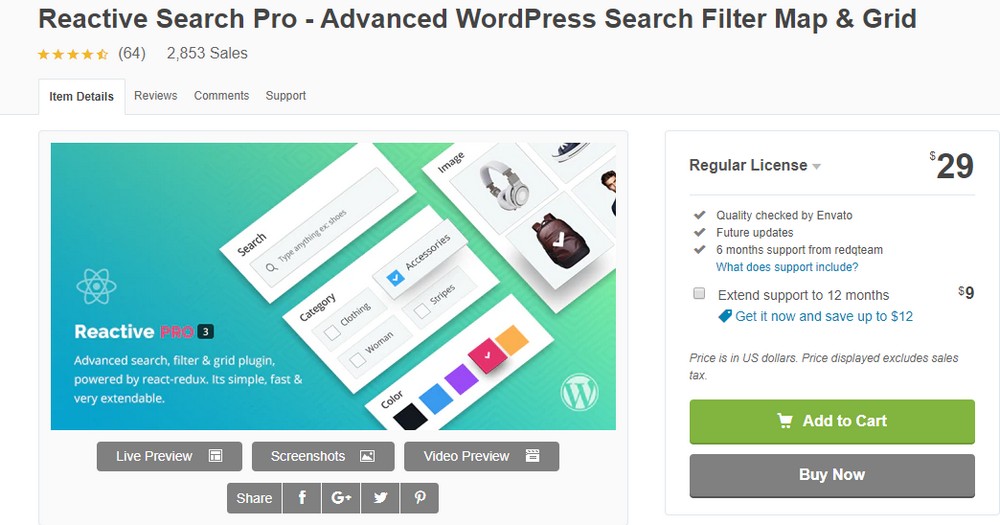Select the purple color swatch in preview
Screen dimensions: 1000x525
(x=461, y=378)
